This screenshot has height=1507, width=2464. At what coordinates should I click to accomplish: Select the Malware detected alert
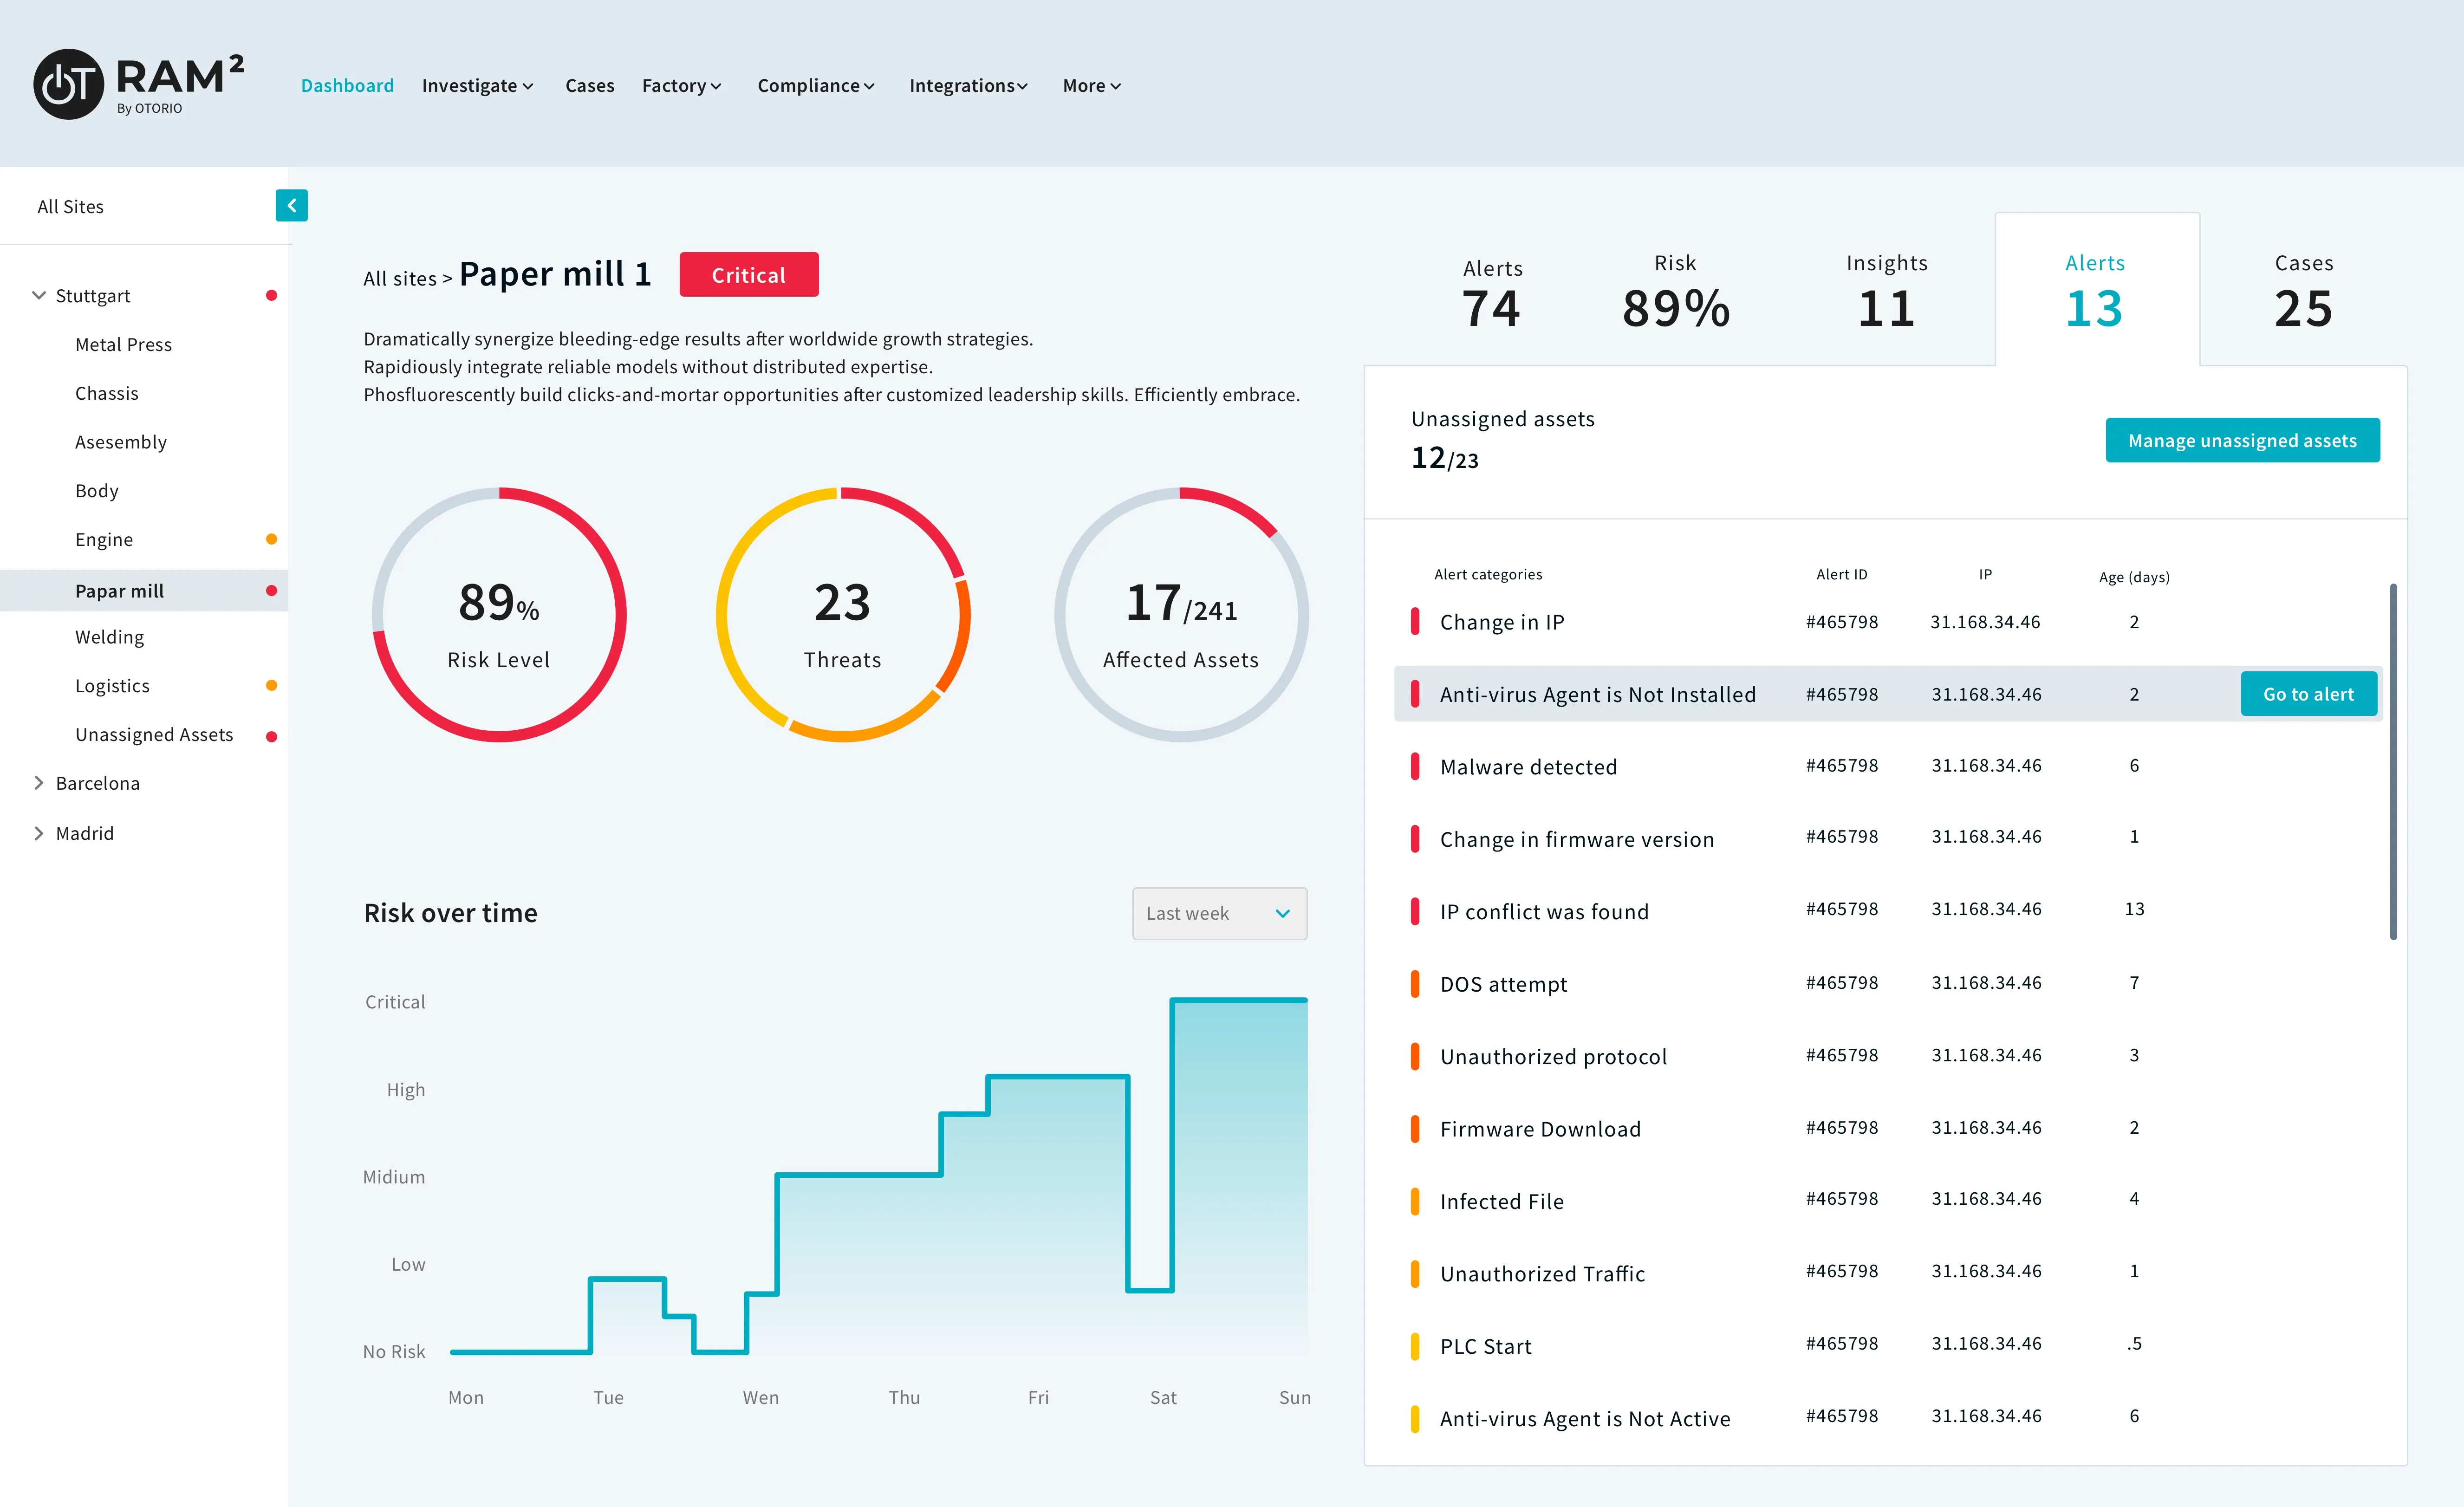point(1888,767)
